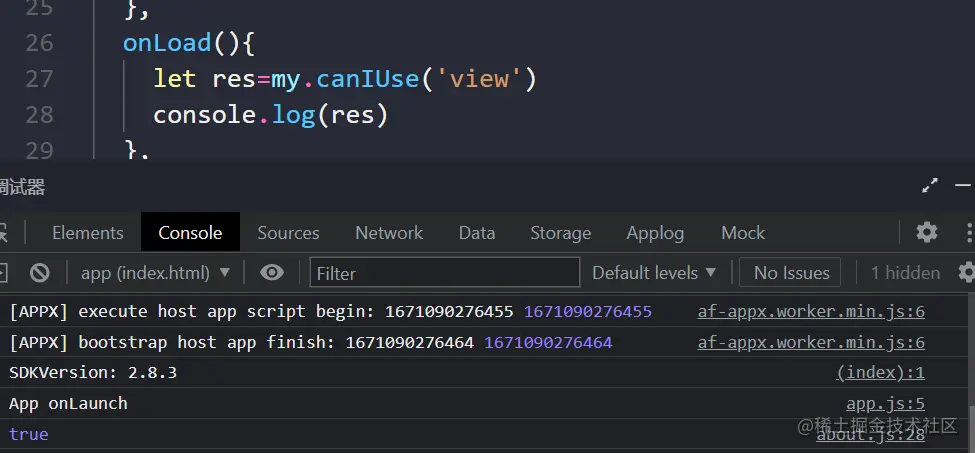Open the (index):1 source link

[x=880, y=373]
